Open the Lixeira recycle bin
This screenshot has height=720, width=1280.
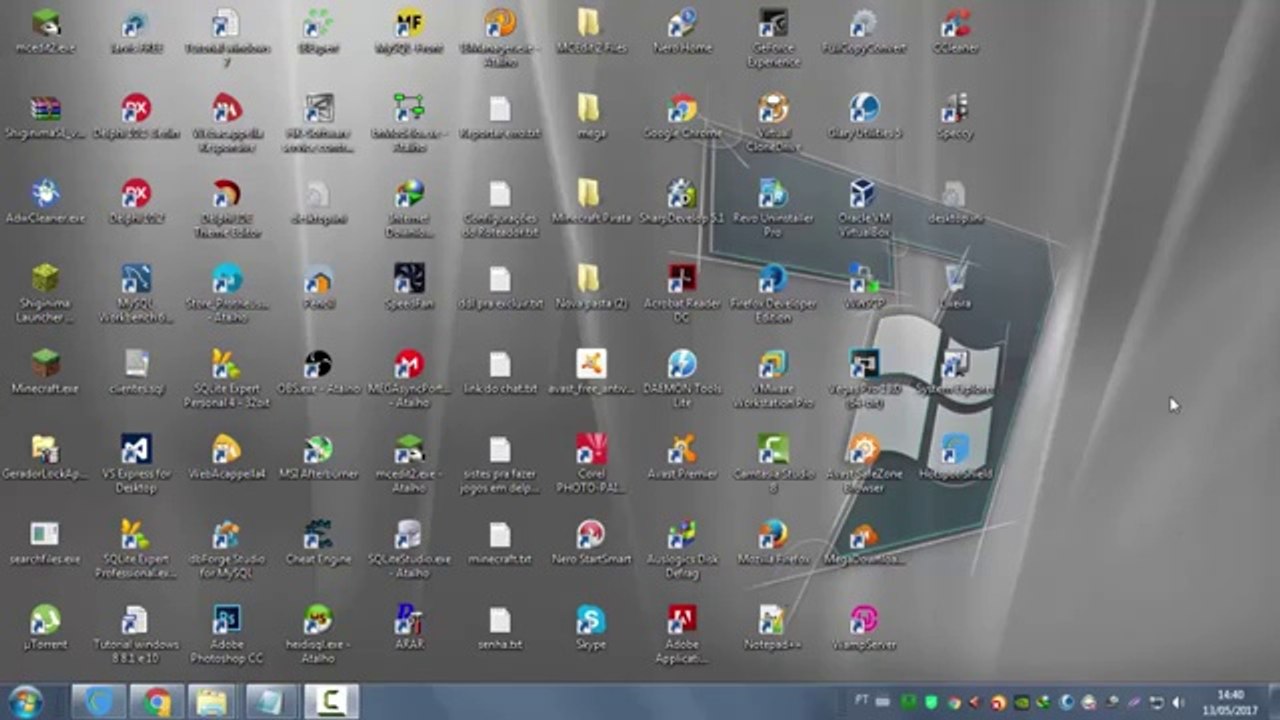coord(955,287)
